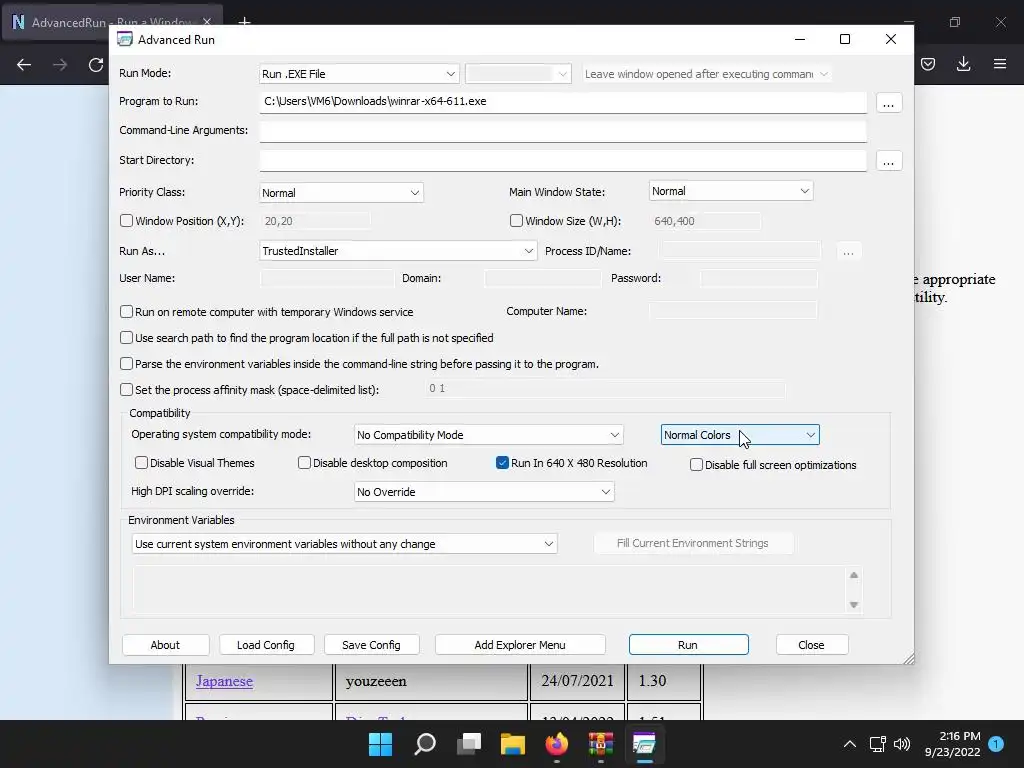Switch to Firefox on the taskbar
Viewport: 1024px width, 768px height.
click(x=556, y=744)
